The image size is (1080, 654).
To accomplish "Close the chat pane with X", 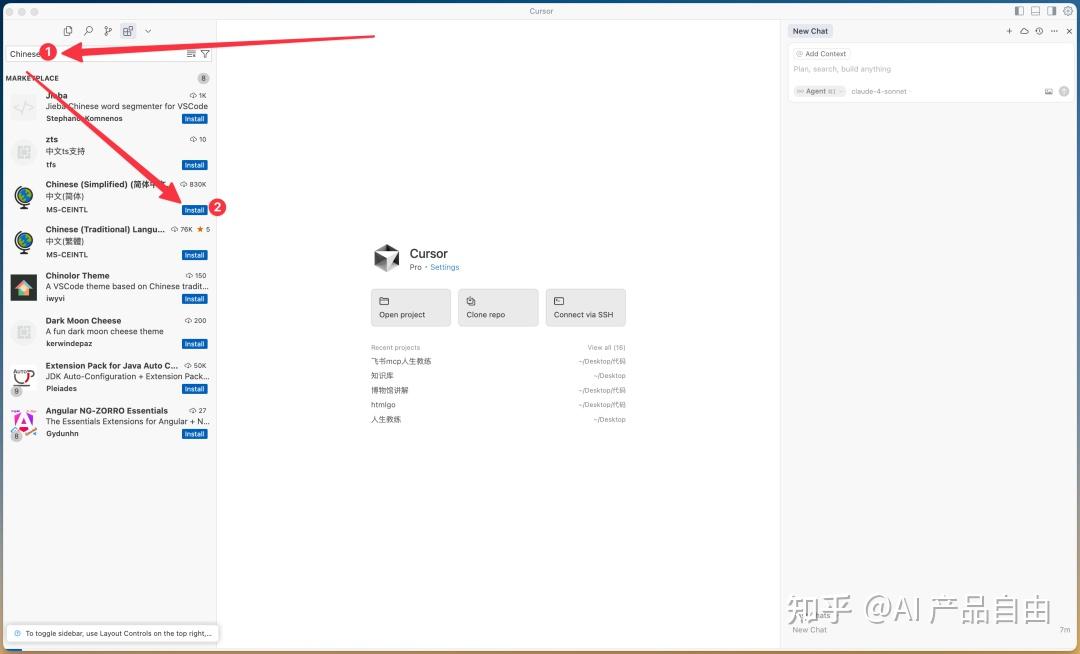I will (1069, 31).
